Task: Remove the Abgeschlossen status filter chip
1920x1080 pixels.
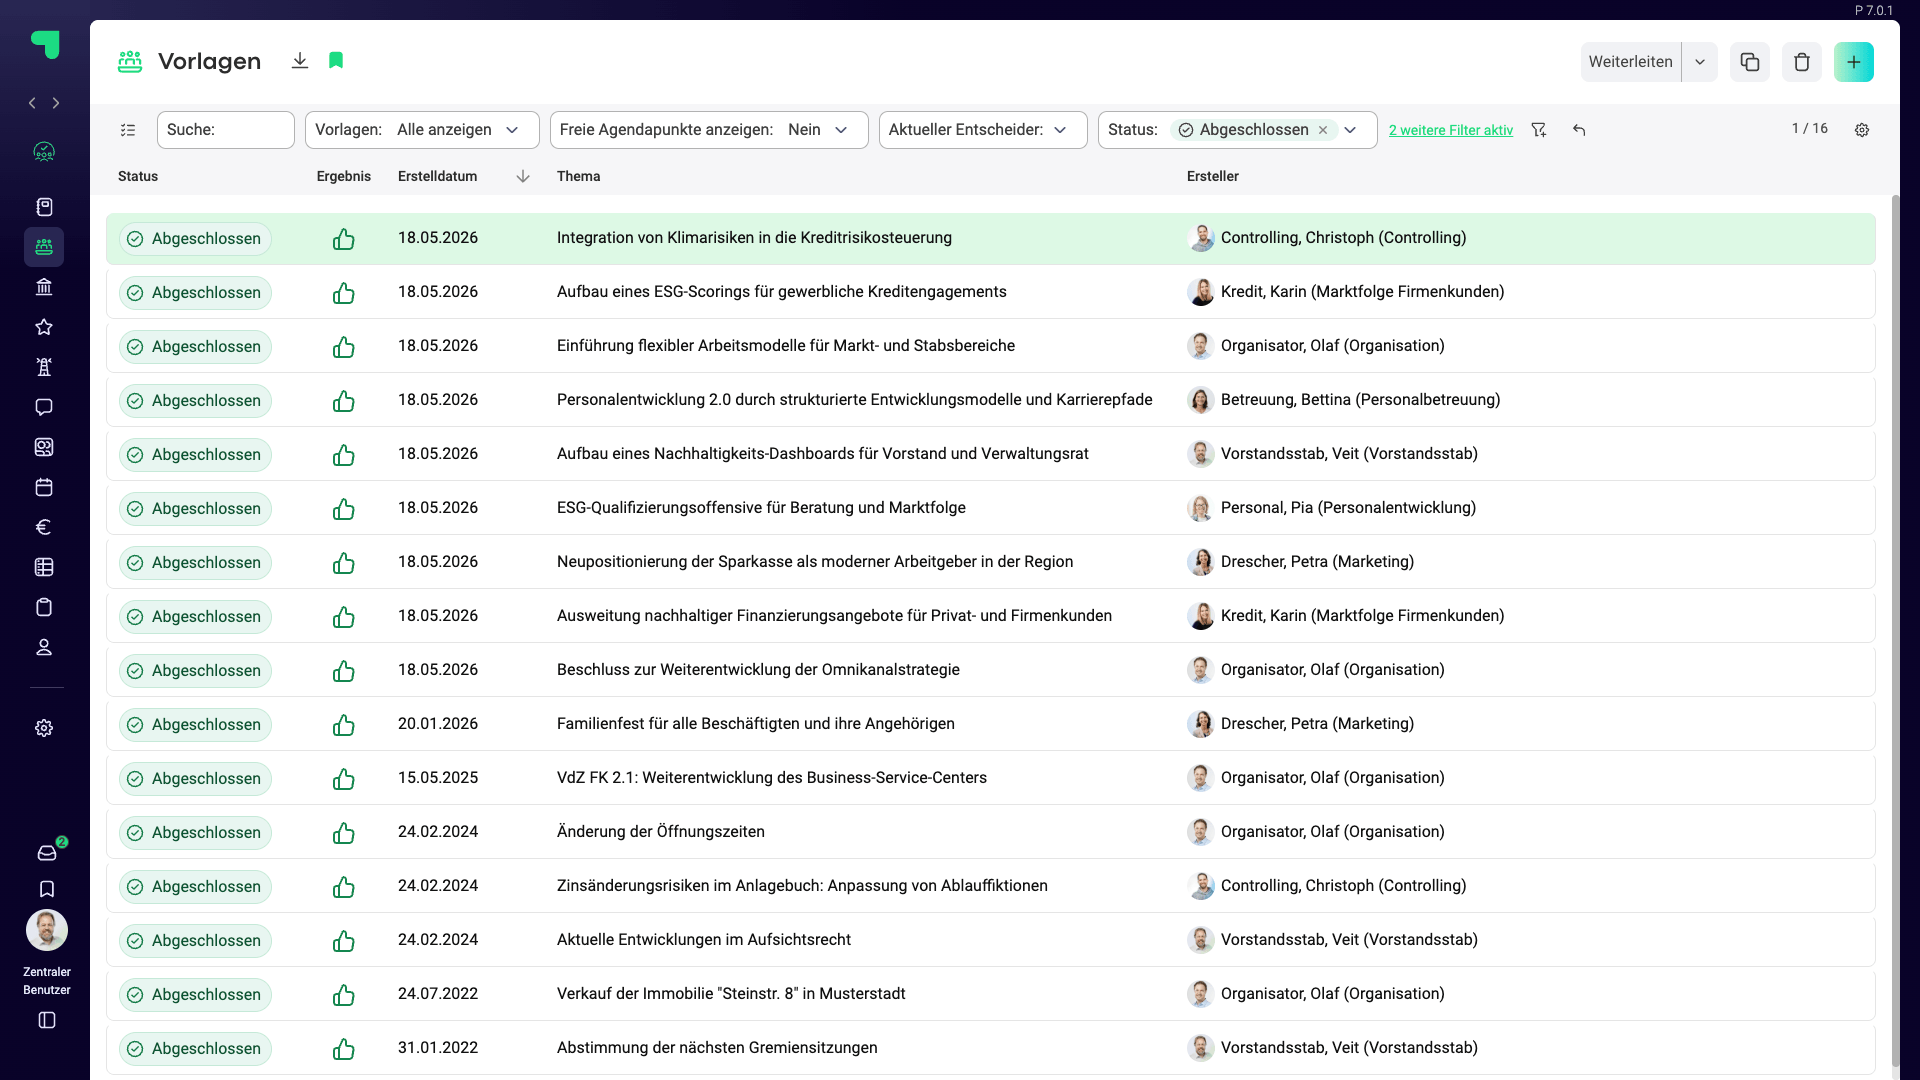Action: [x=1323, y=130]
